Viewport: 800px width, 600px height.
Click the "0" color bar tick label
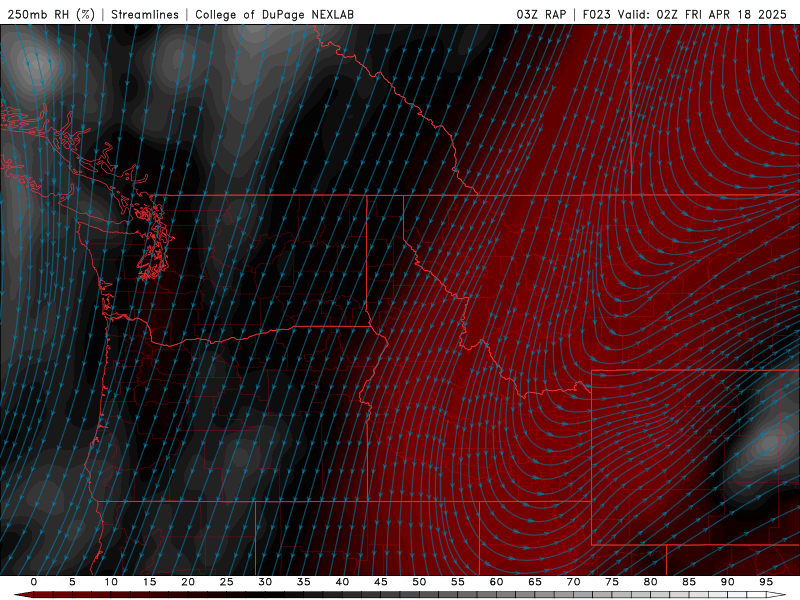tap(34, 582)
